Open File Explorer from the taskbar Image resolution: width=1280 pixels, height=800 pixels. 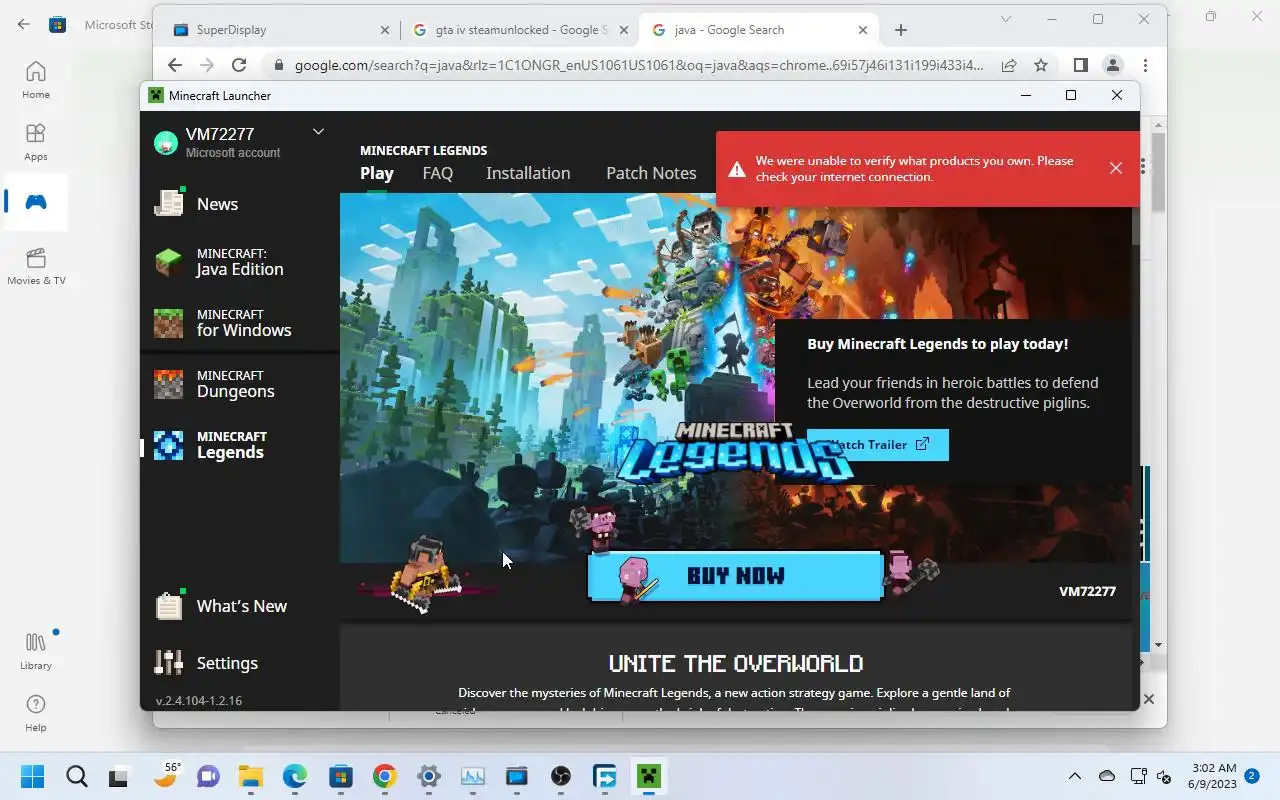pyautogui.click(x=250, y=776)
